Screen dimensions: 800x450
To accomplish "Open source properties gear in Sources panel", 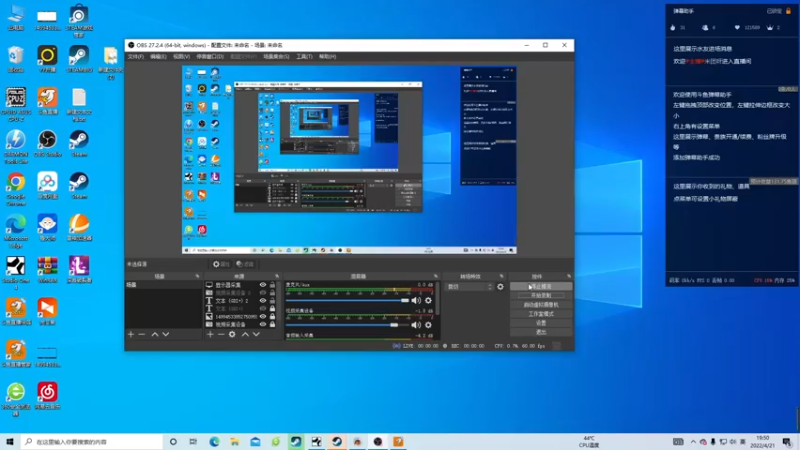I will (x=232, y=334).
